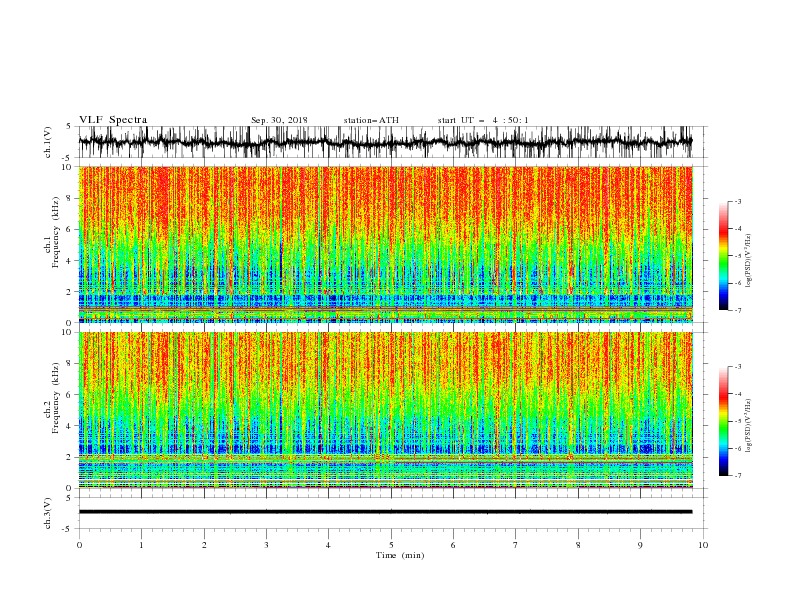Click the lower PSD color bar

723,421
